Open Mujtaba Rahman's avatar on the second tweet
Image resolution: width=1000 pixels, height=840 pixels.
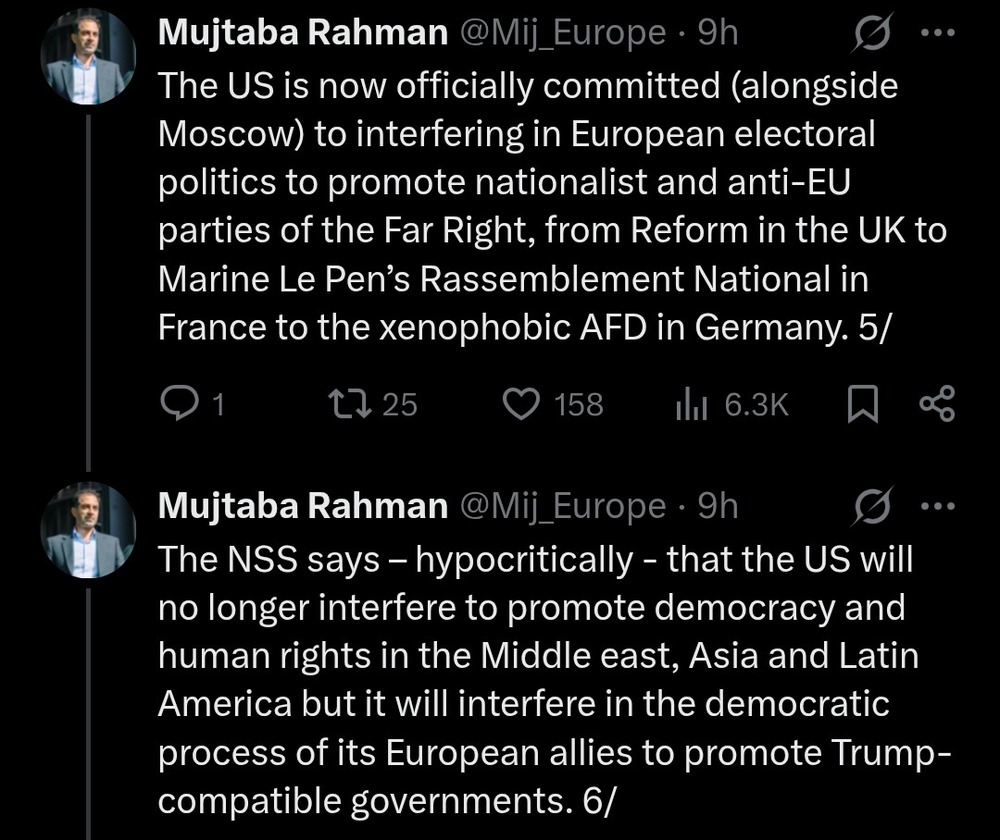point(88,534)
